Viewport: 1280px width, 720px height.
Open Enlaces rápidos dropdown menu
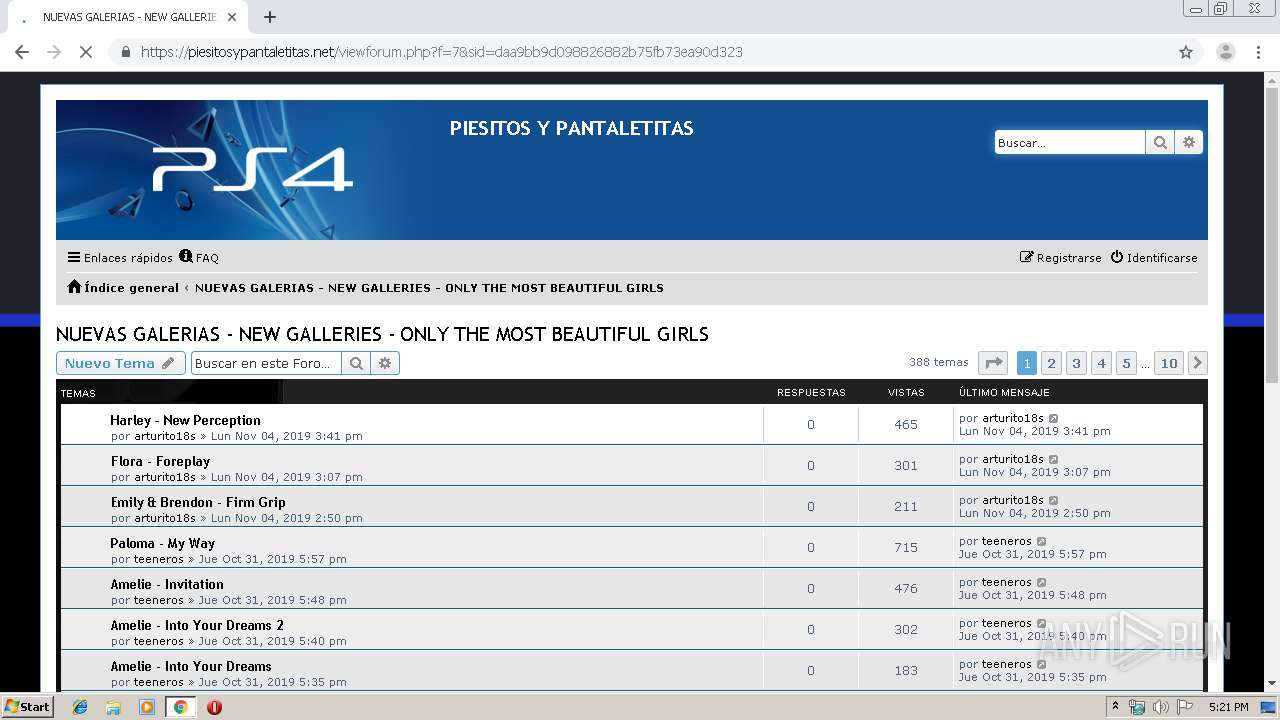click(120, 258)
